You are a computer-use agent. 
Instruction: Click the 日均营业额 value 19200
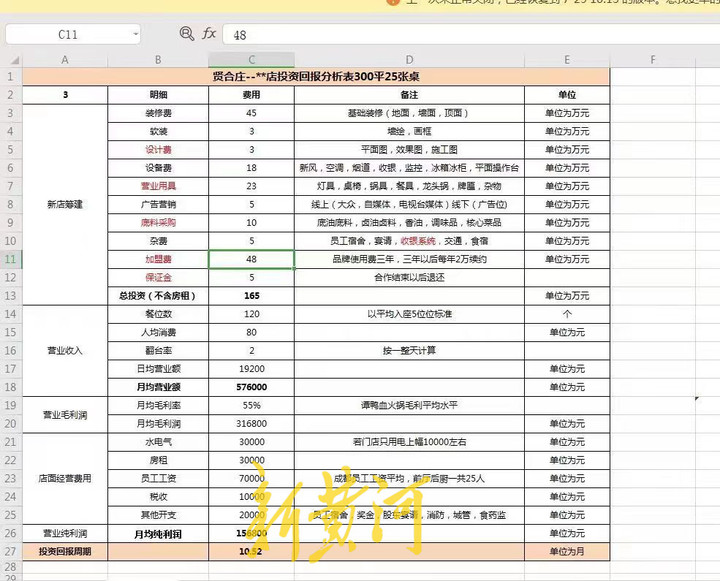[252, 369]
